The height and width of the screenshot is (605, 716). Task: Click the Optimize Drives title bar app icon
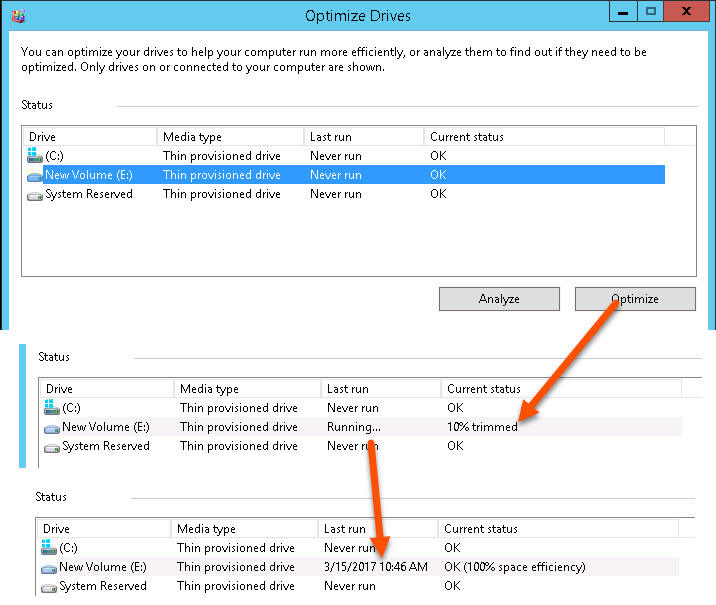(18, 16)
